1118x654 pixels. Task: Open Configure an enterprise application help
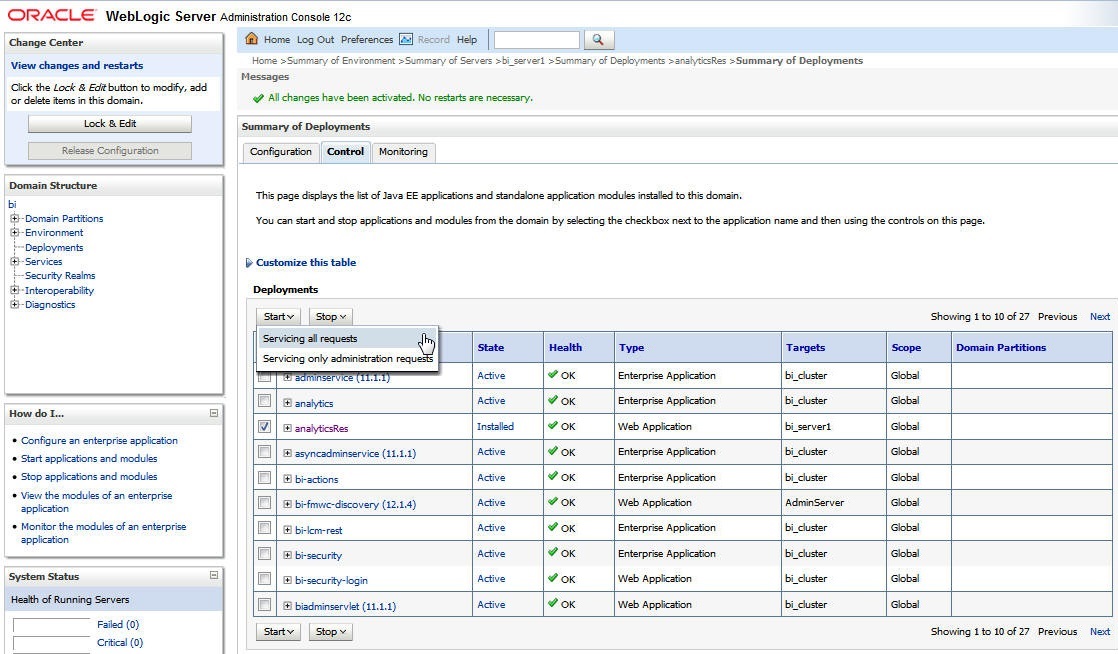99,441
